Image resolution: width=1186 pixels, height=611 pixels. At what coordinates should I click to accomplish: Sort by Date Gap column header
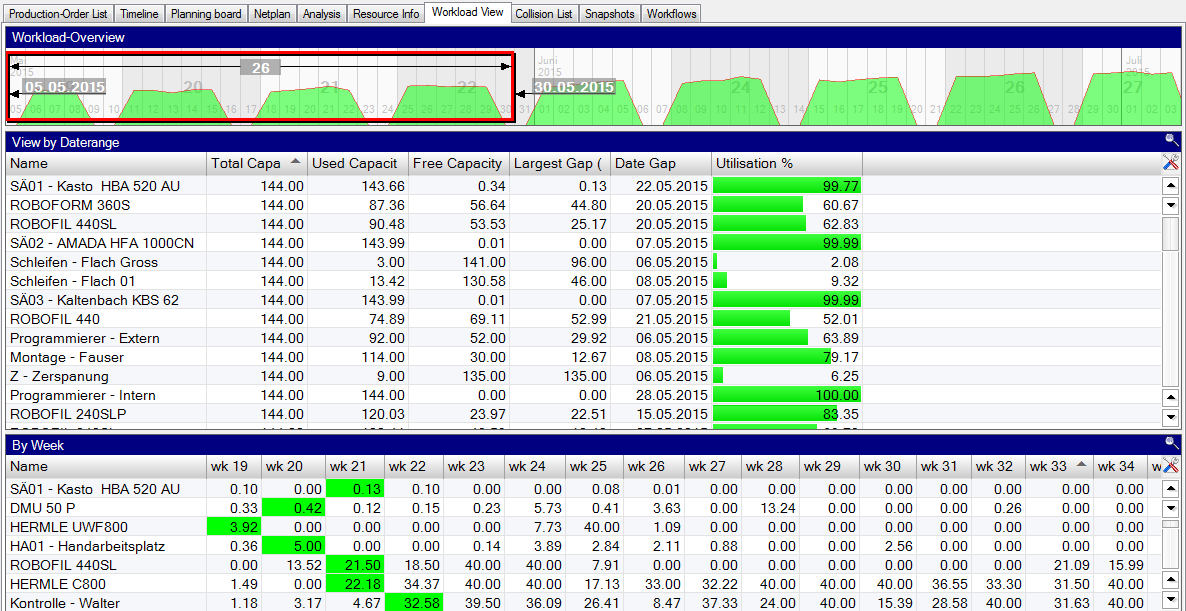(x=661, y=163)
